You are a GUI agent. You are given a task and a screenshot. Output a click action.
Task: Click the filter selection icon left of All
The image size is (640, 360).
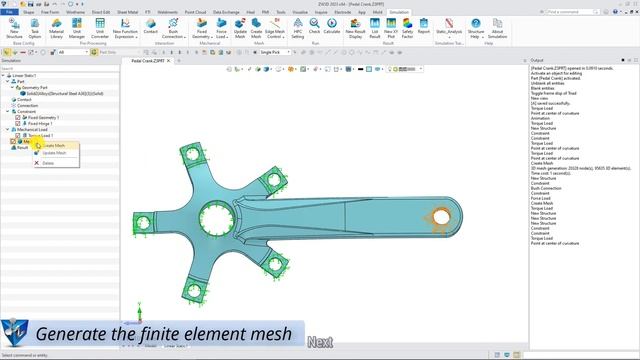[53, 52]
